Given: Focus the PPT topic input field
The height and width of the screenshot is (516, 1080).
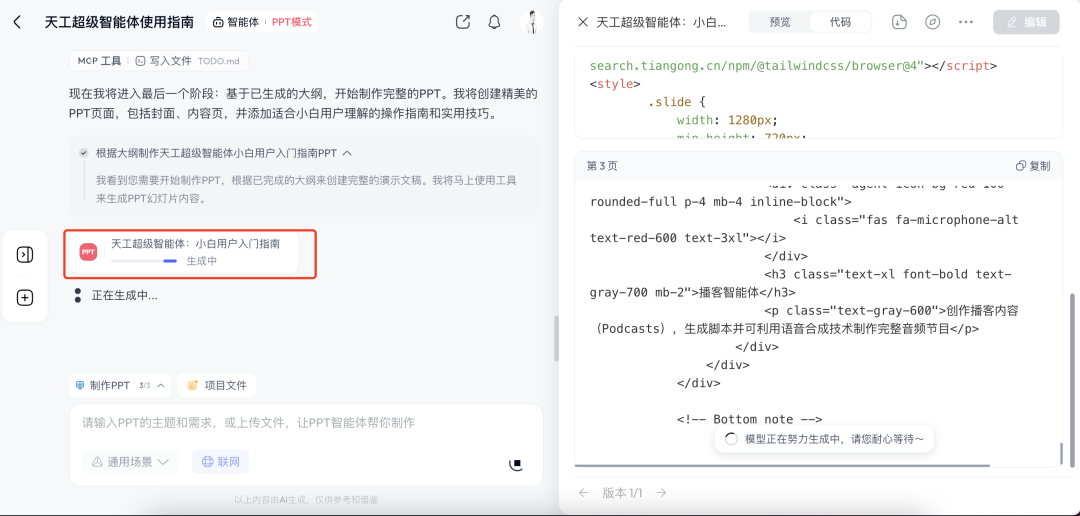Looking at the screenshot, I should click(306, 422).
